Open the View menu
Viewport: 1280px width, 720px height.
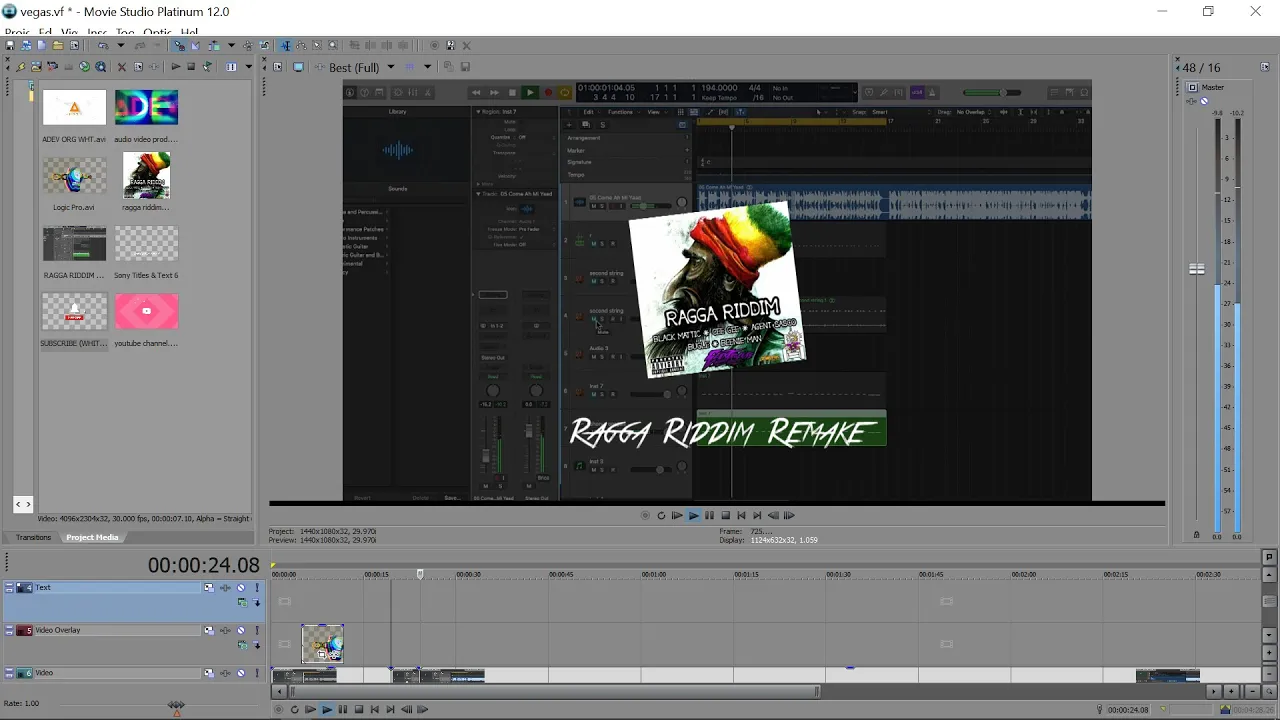[69, 32]
